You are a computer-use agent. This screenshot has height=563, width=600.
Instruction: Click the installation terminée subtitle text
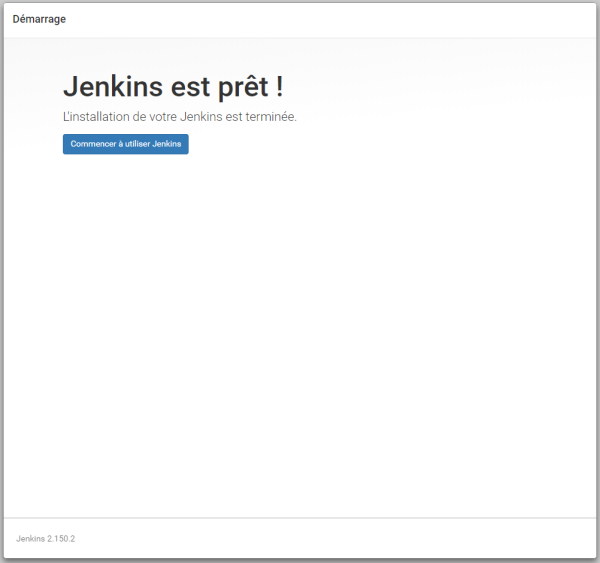click(x=179, y=117)
